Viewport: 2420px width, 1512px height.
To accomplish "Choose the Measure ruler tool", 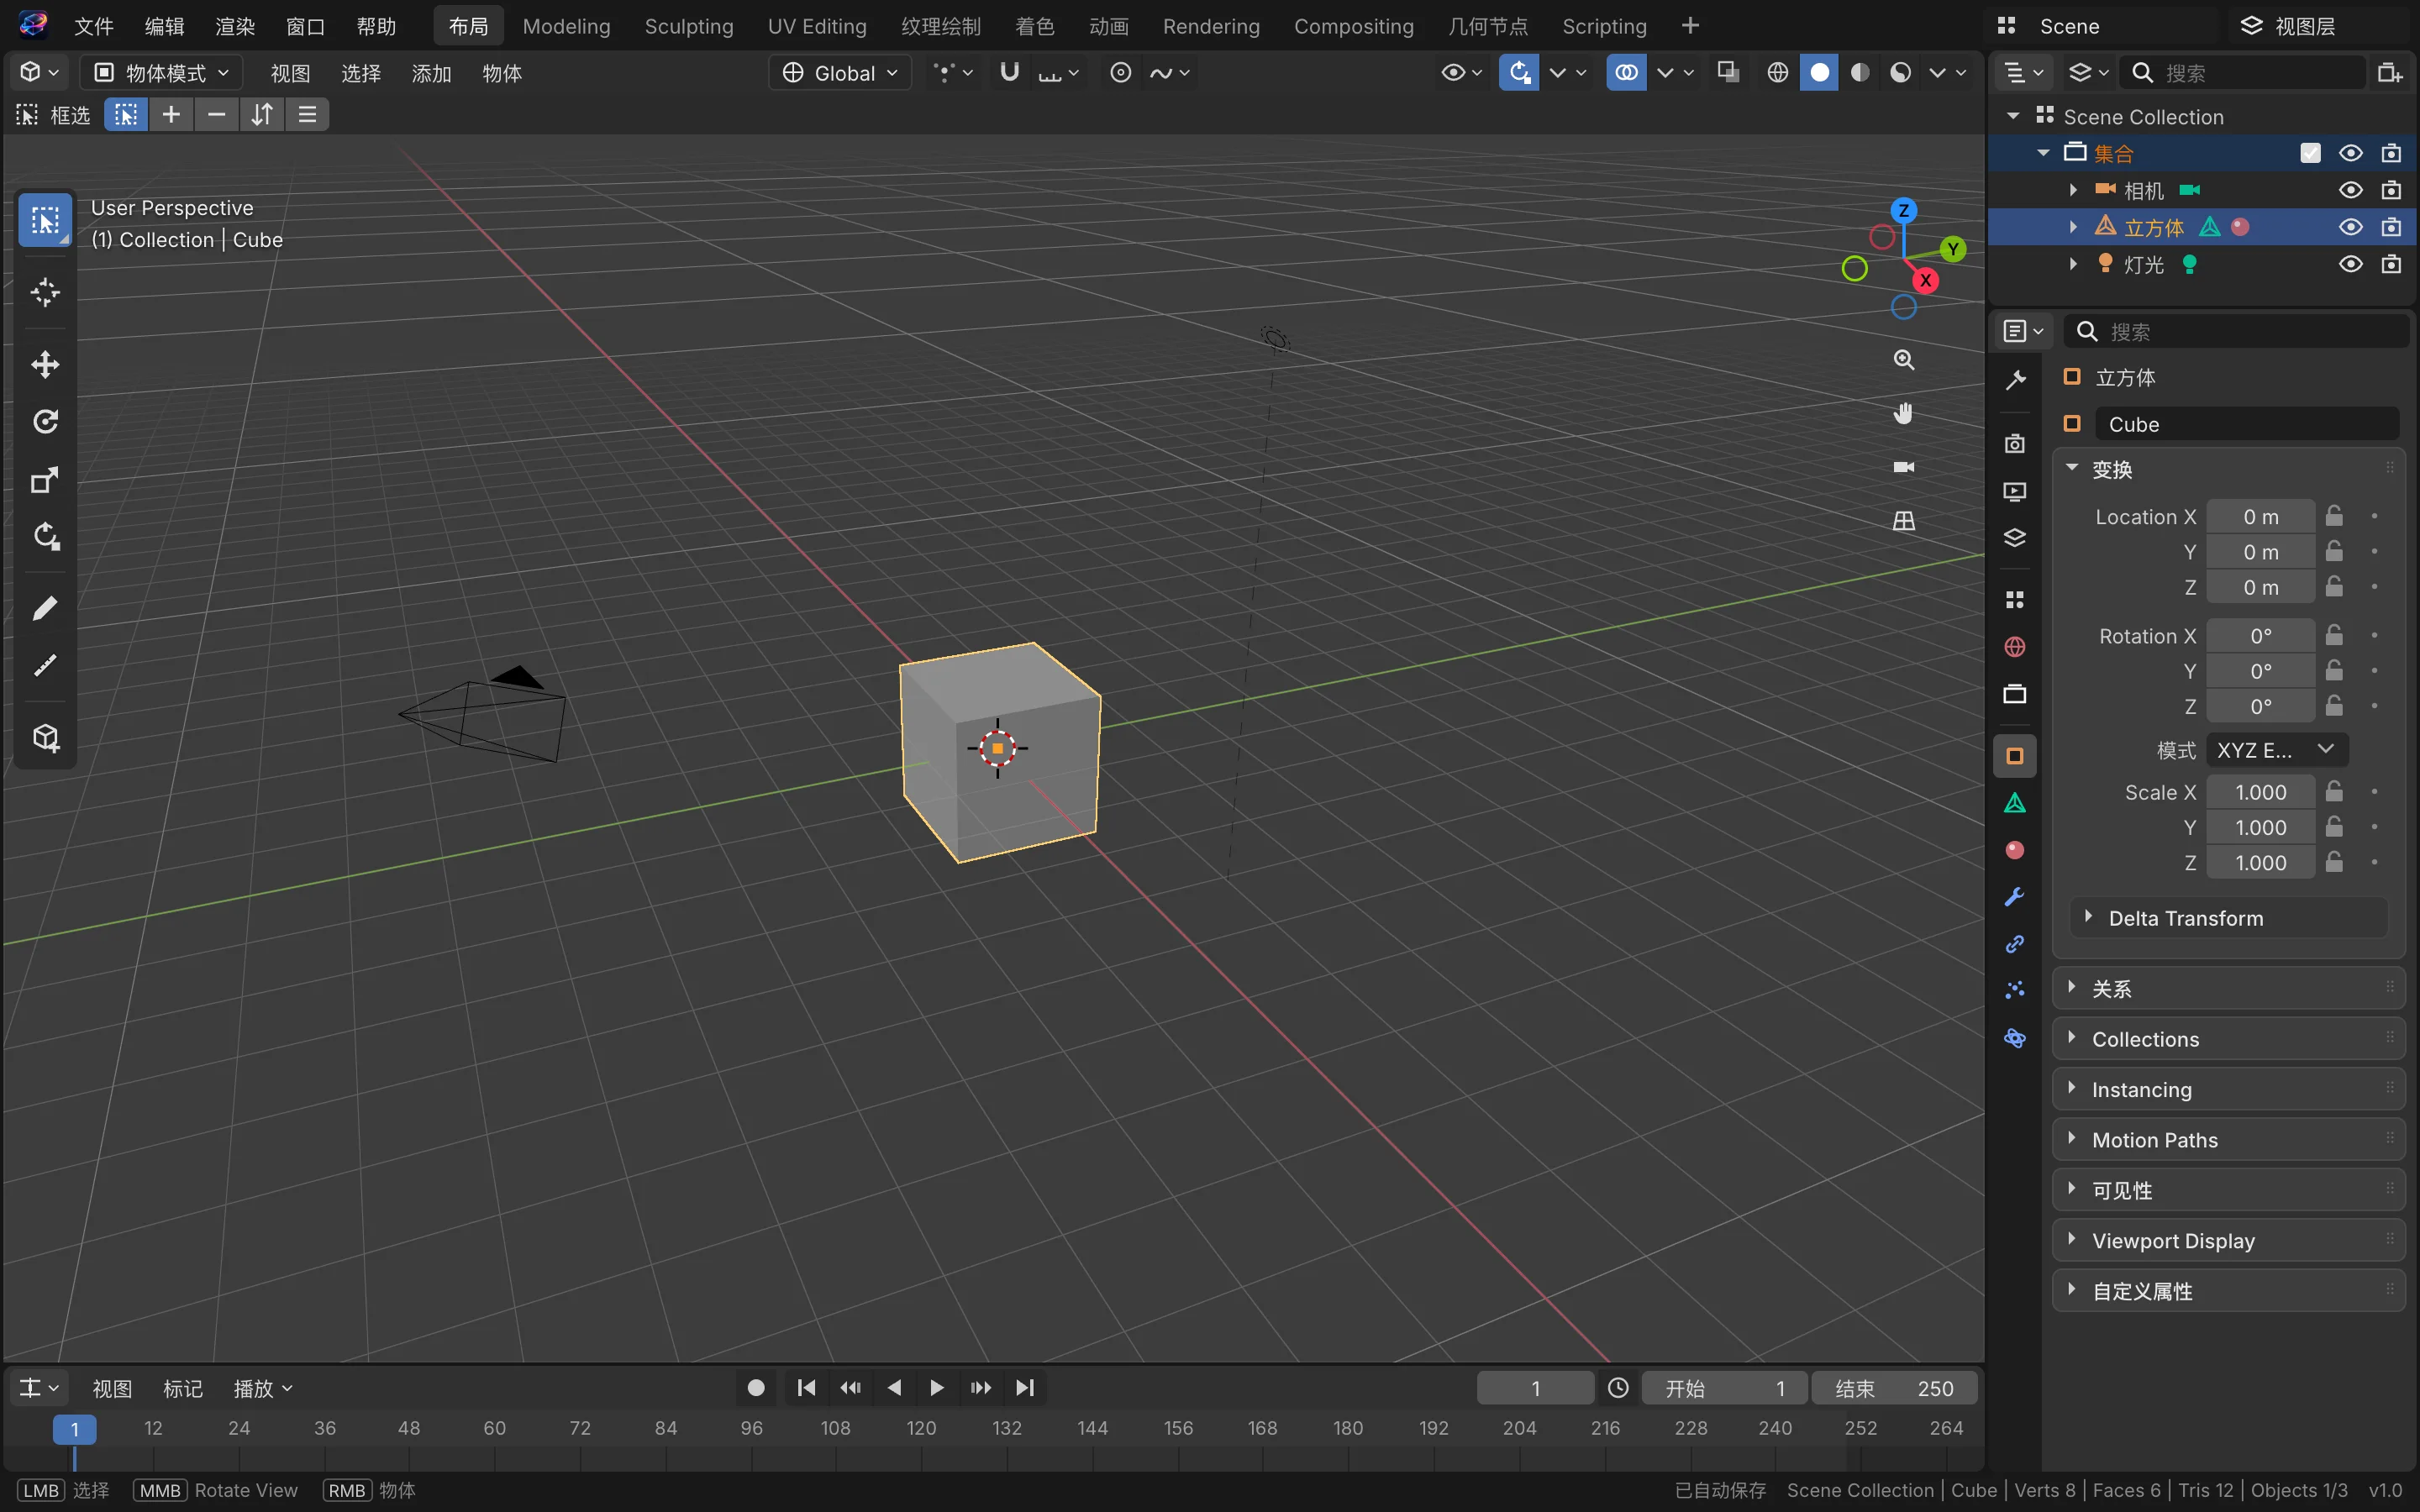I will (45, 666).
